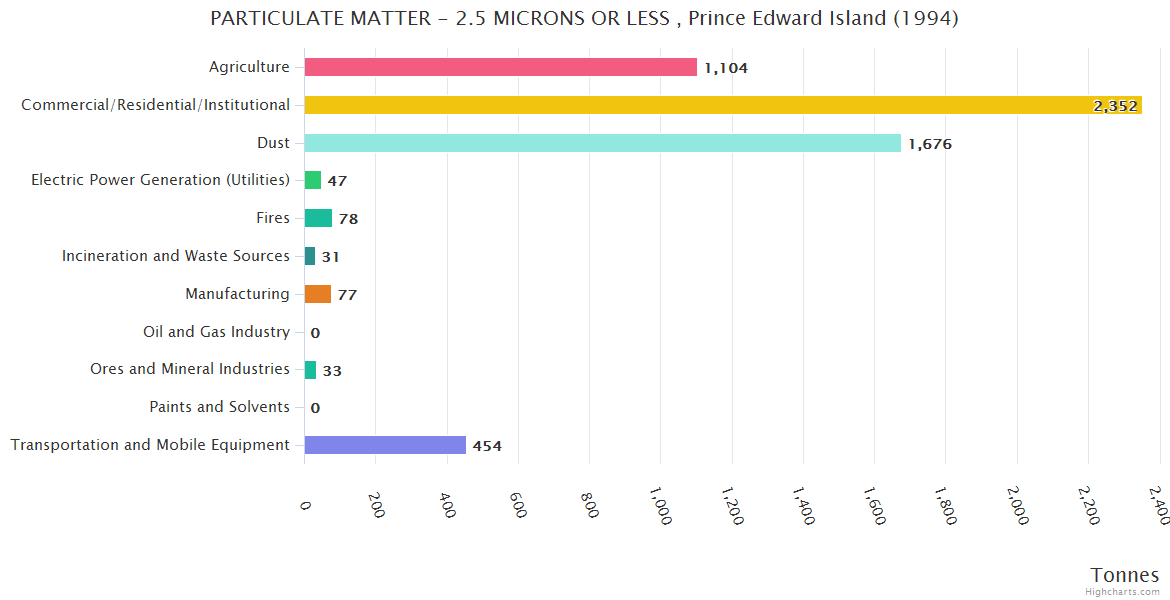Click the teal Fires bar
This screenshot has width=1170, height=600.
[318, 218]
